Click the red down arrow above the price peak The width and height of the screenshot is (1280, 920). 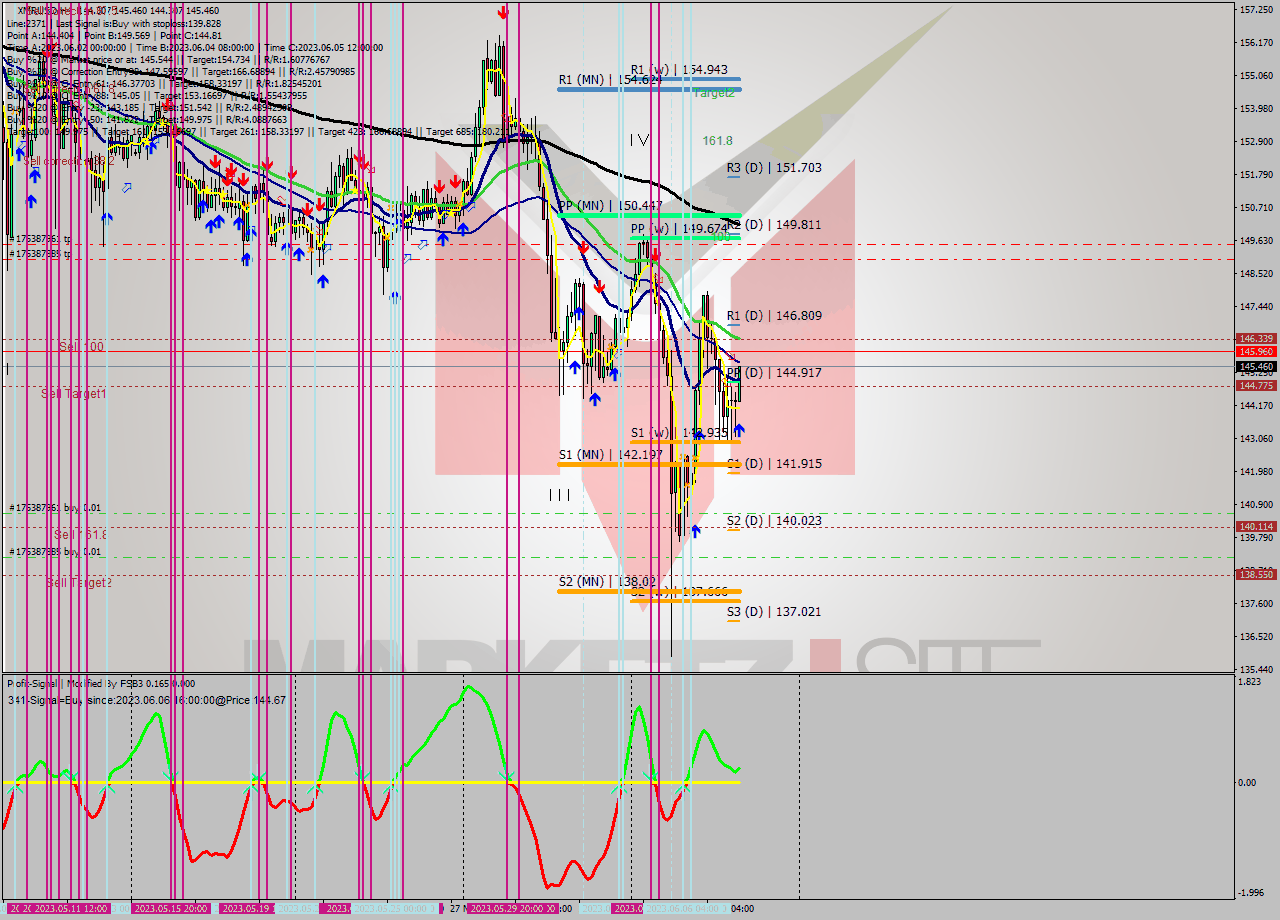(x=503, y=12)
